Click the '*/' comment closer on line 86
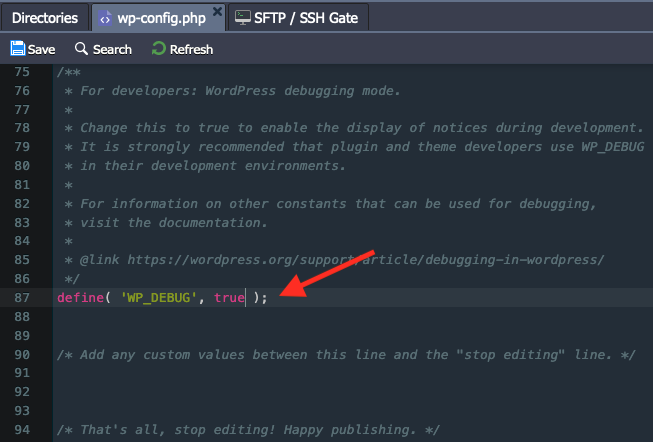This screenshot has width=653, height=442. point(72,279)
